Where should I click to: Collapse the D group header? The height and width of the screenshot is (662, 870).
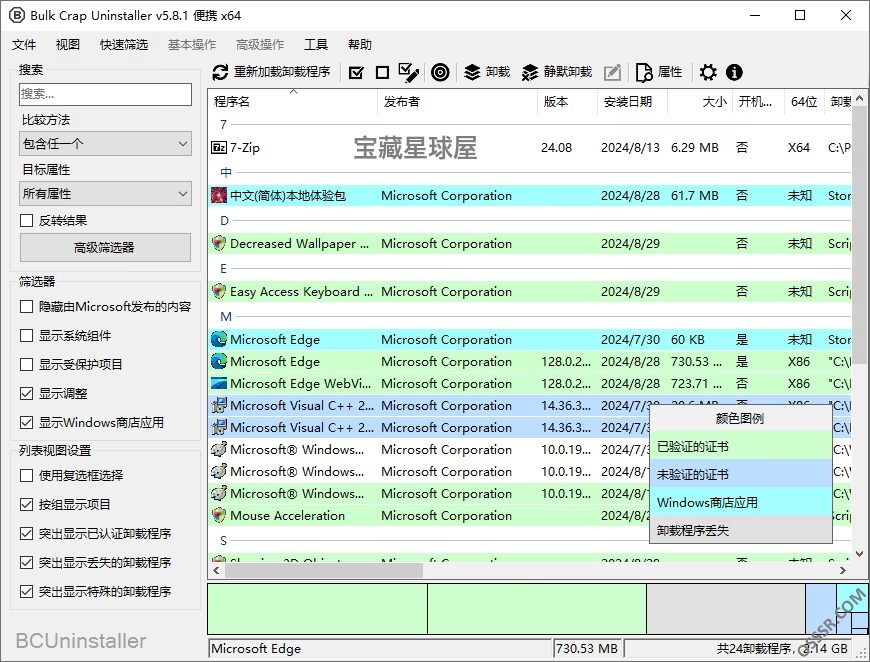coord(224,220)
